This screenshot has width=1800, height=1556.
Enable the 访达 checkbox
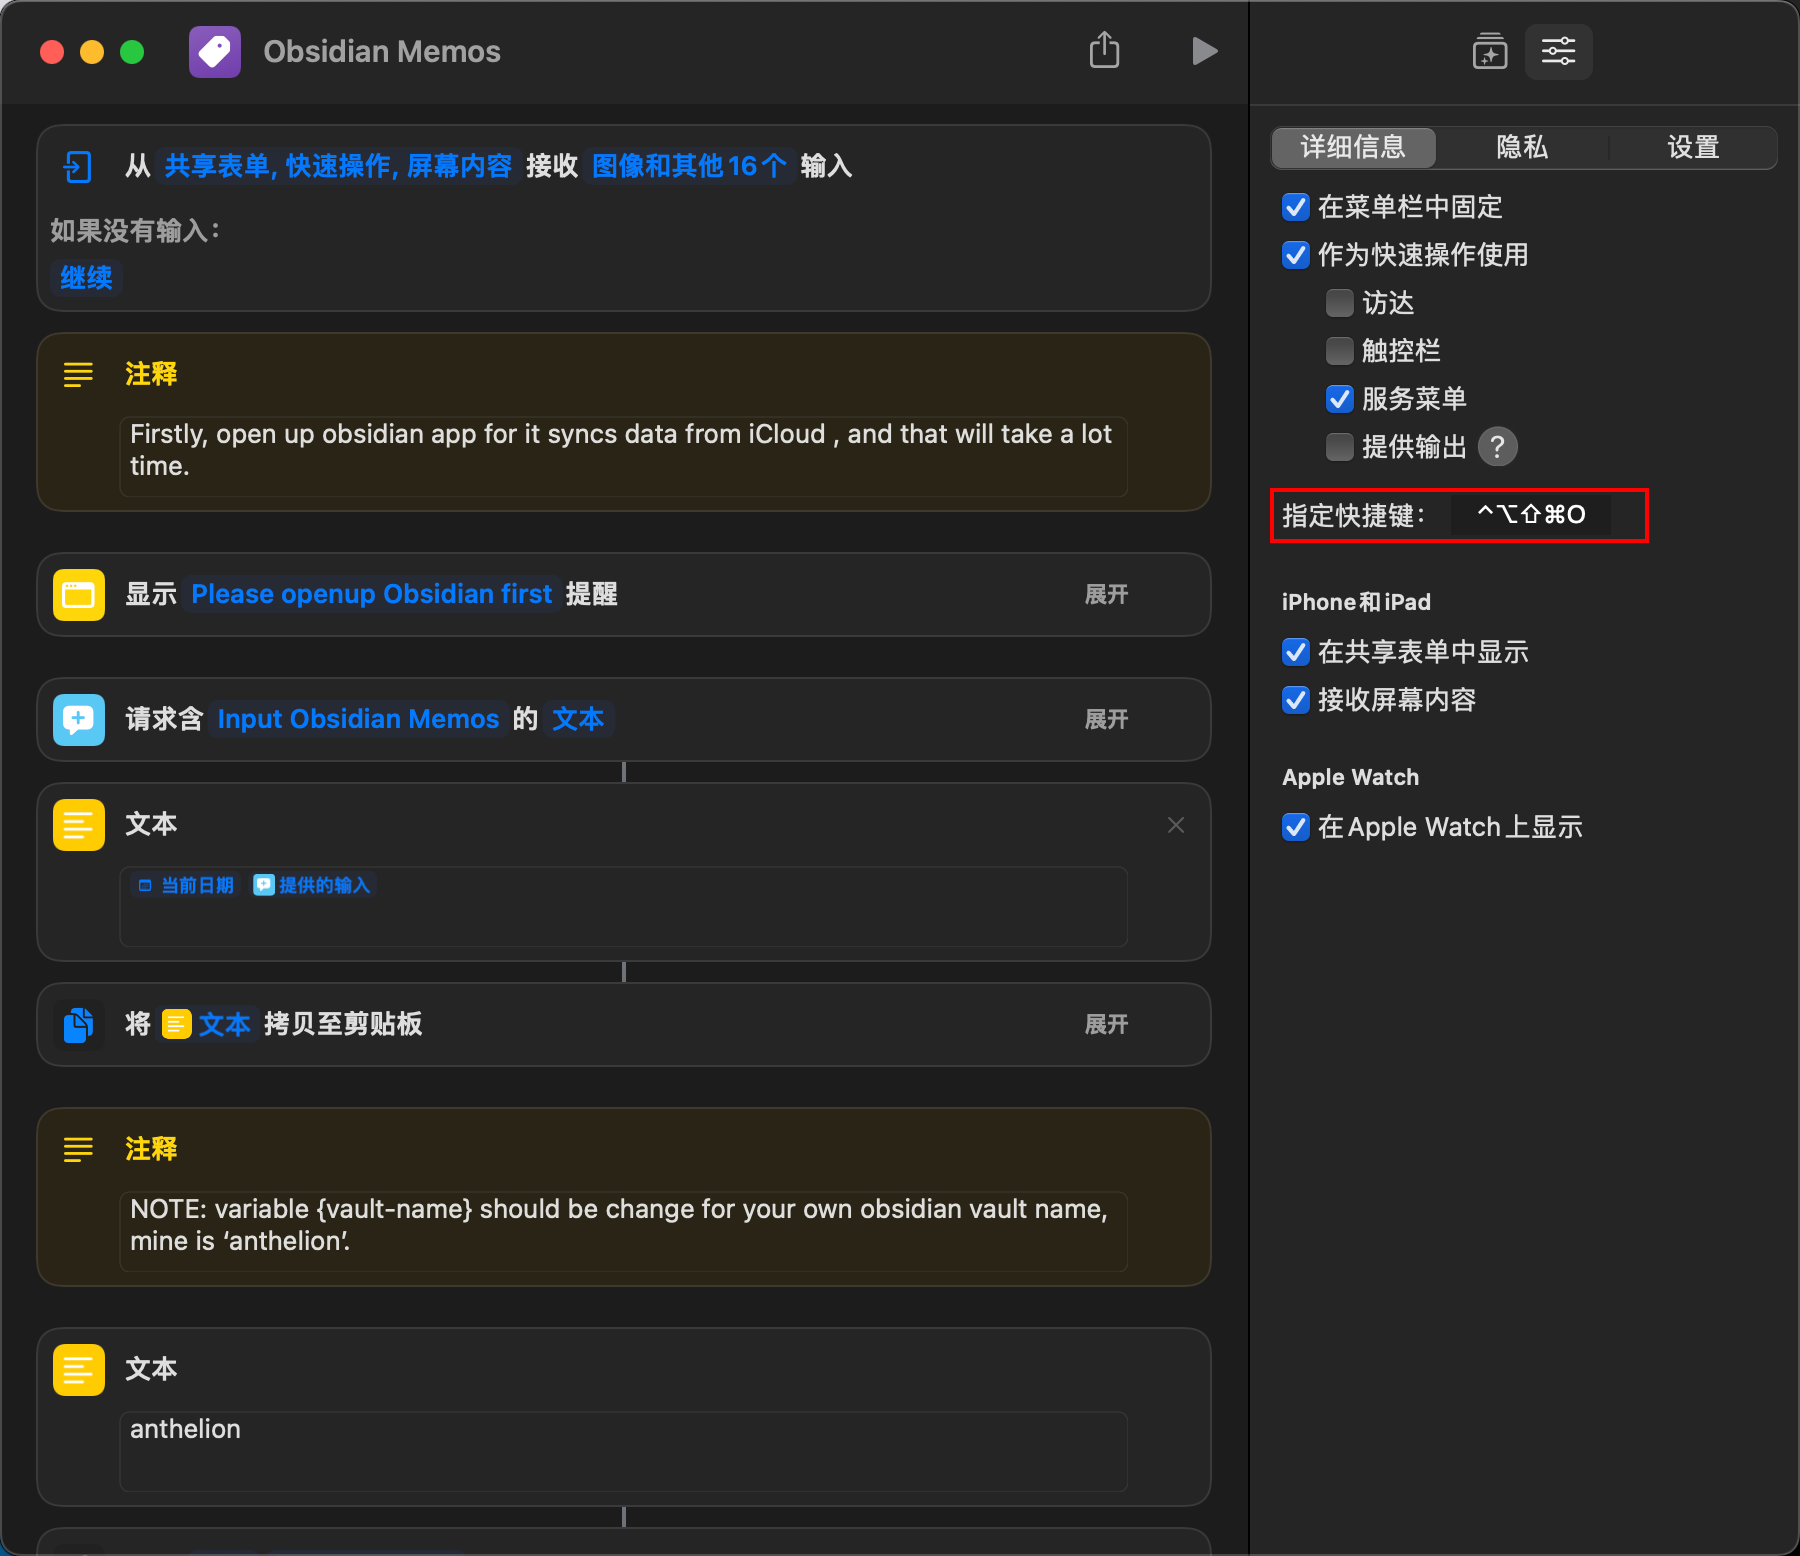(x=1340, y=303)
